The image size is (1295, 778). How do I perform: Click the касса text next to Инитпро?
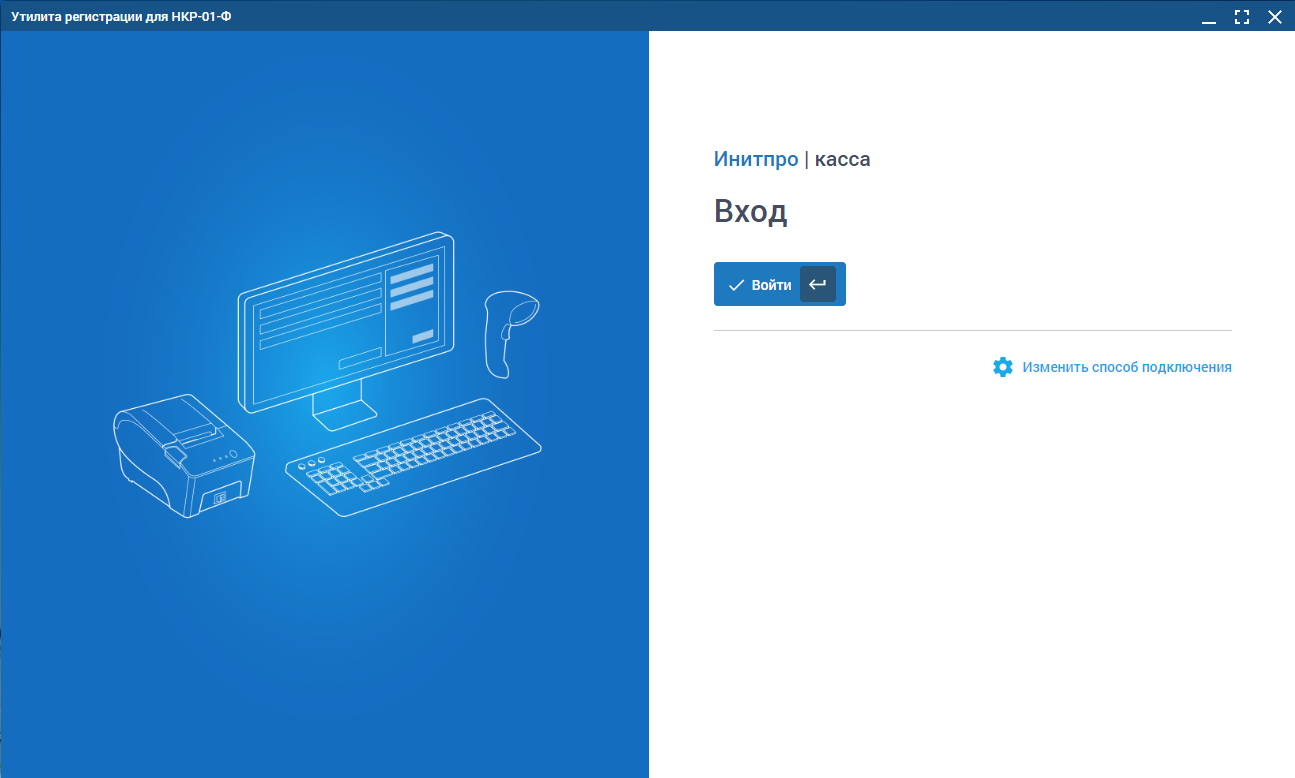pos(842,159)
